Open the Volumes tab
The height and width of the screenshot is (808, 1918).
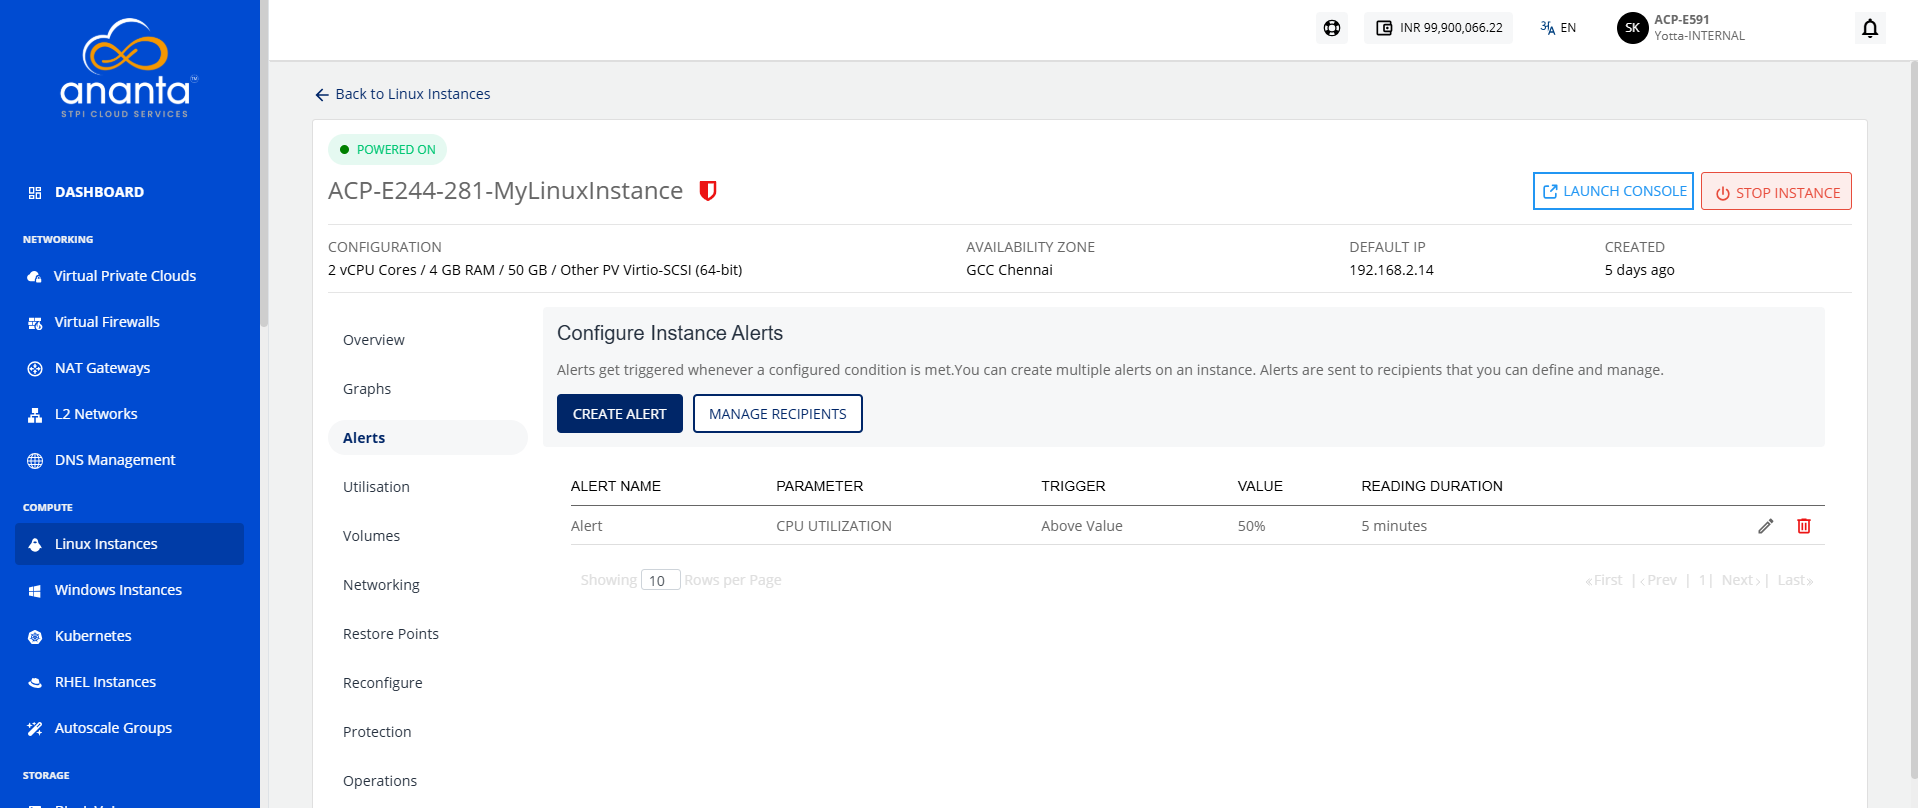pyautogui.click(x=371, y=536)
